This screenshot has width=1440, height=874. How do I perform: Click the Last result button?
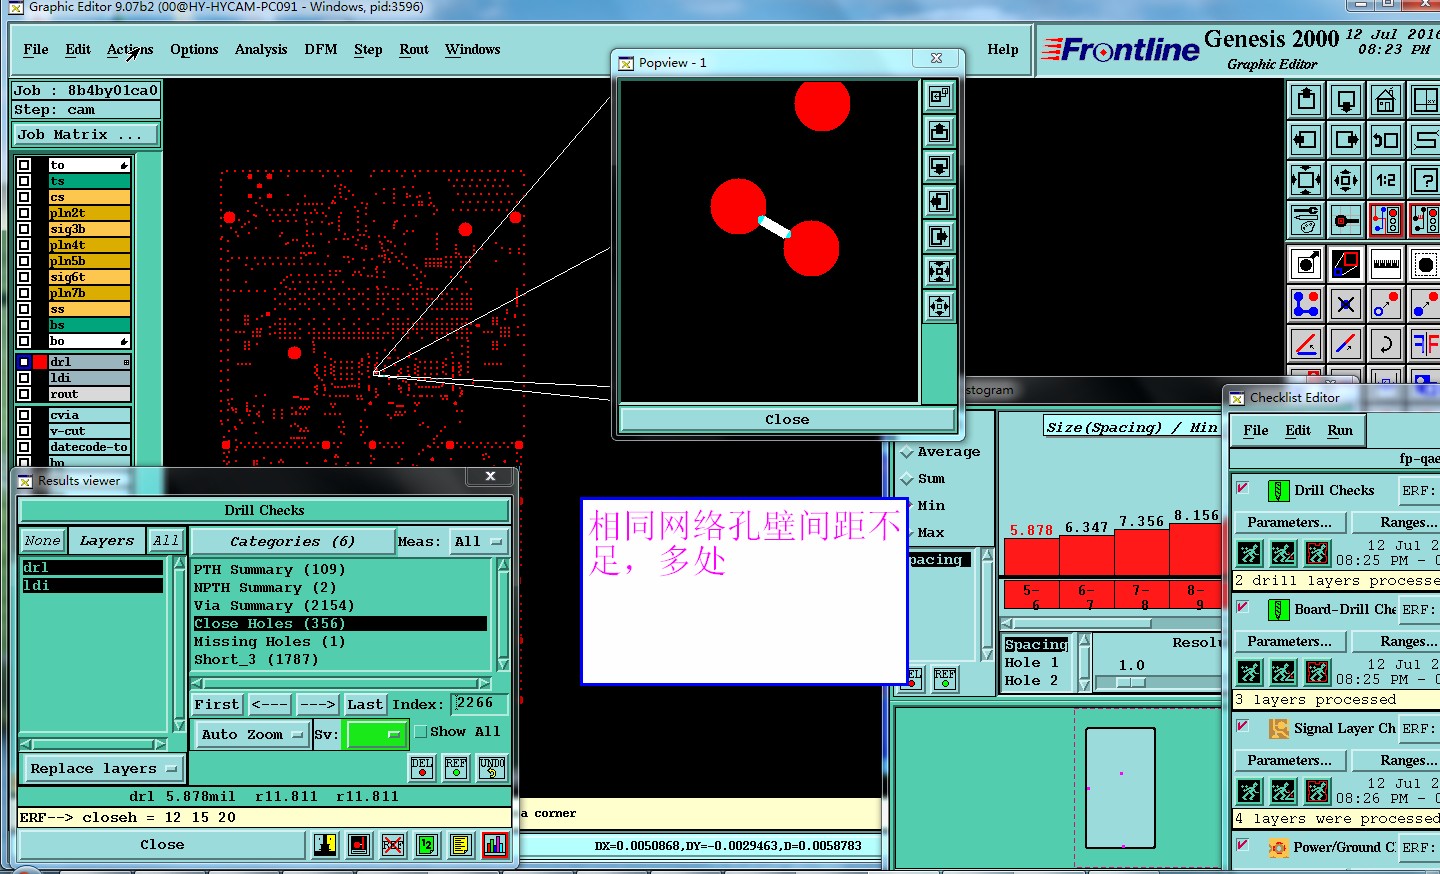(365, 704)
